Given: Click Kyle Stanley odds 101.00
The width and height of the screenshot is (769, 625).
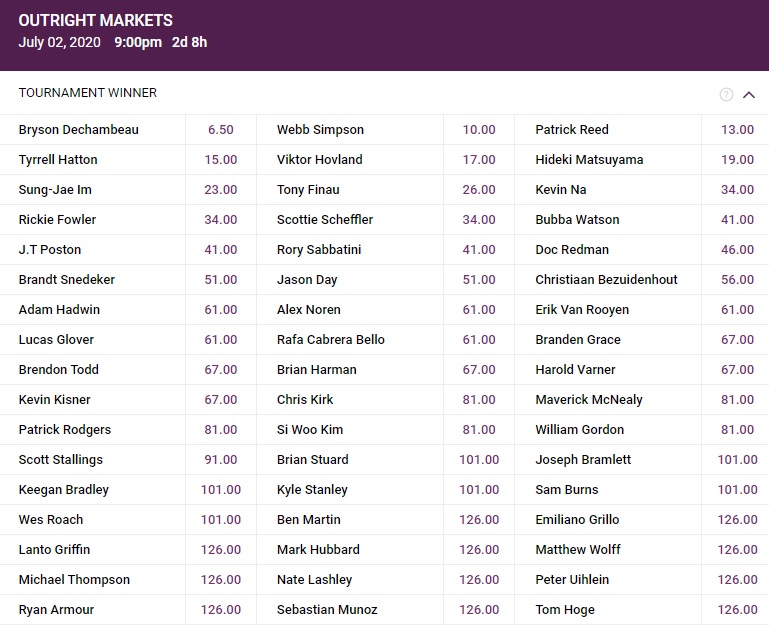Looking at the screenshot, I should [479, 489].
